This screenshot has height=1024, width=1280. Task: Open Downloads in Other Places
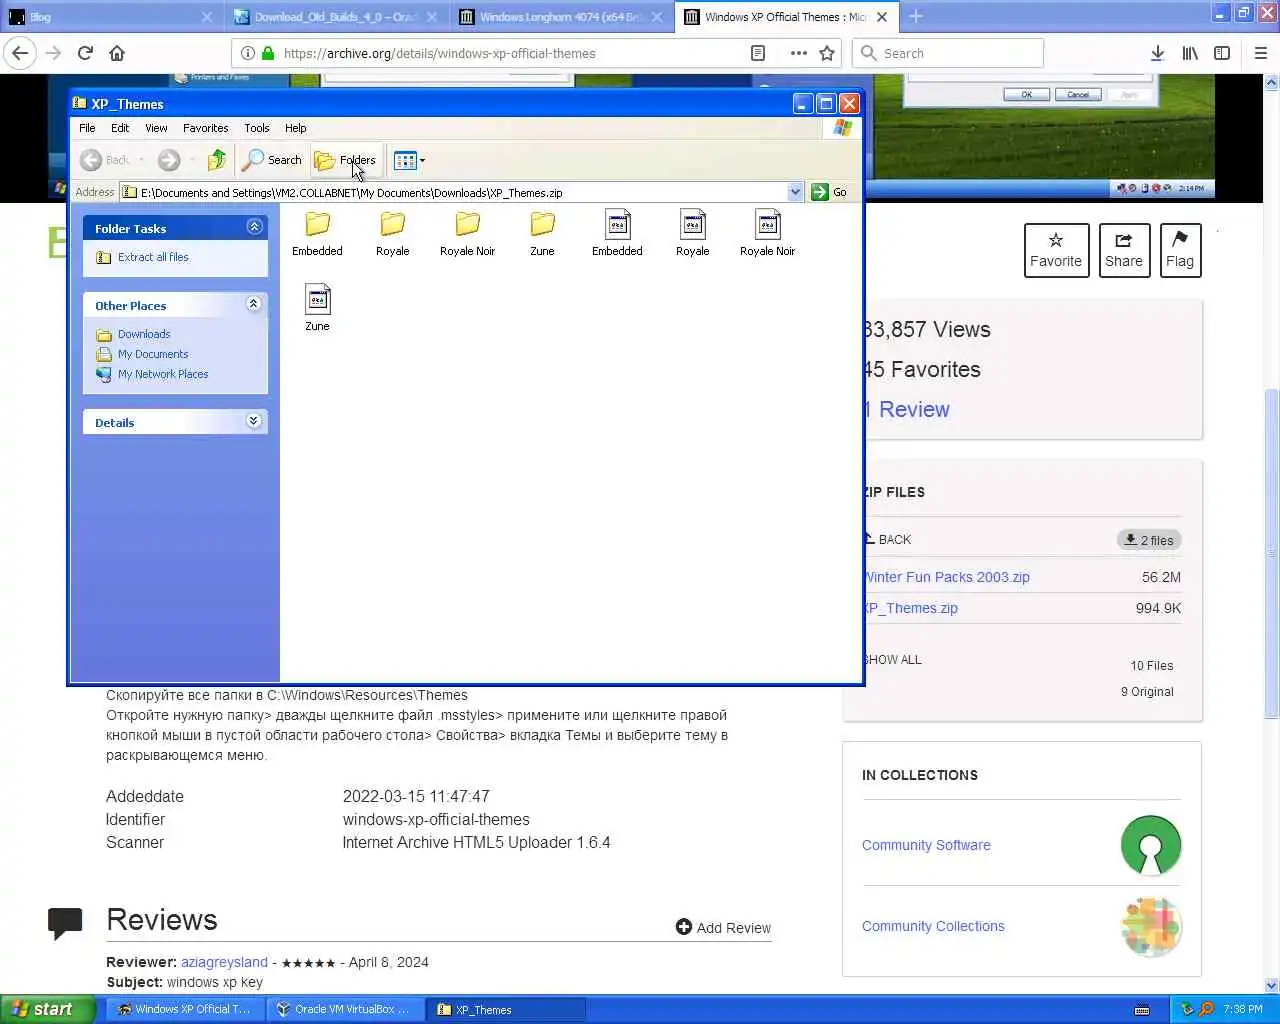coord(144,334)
